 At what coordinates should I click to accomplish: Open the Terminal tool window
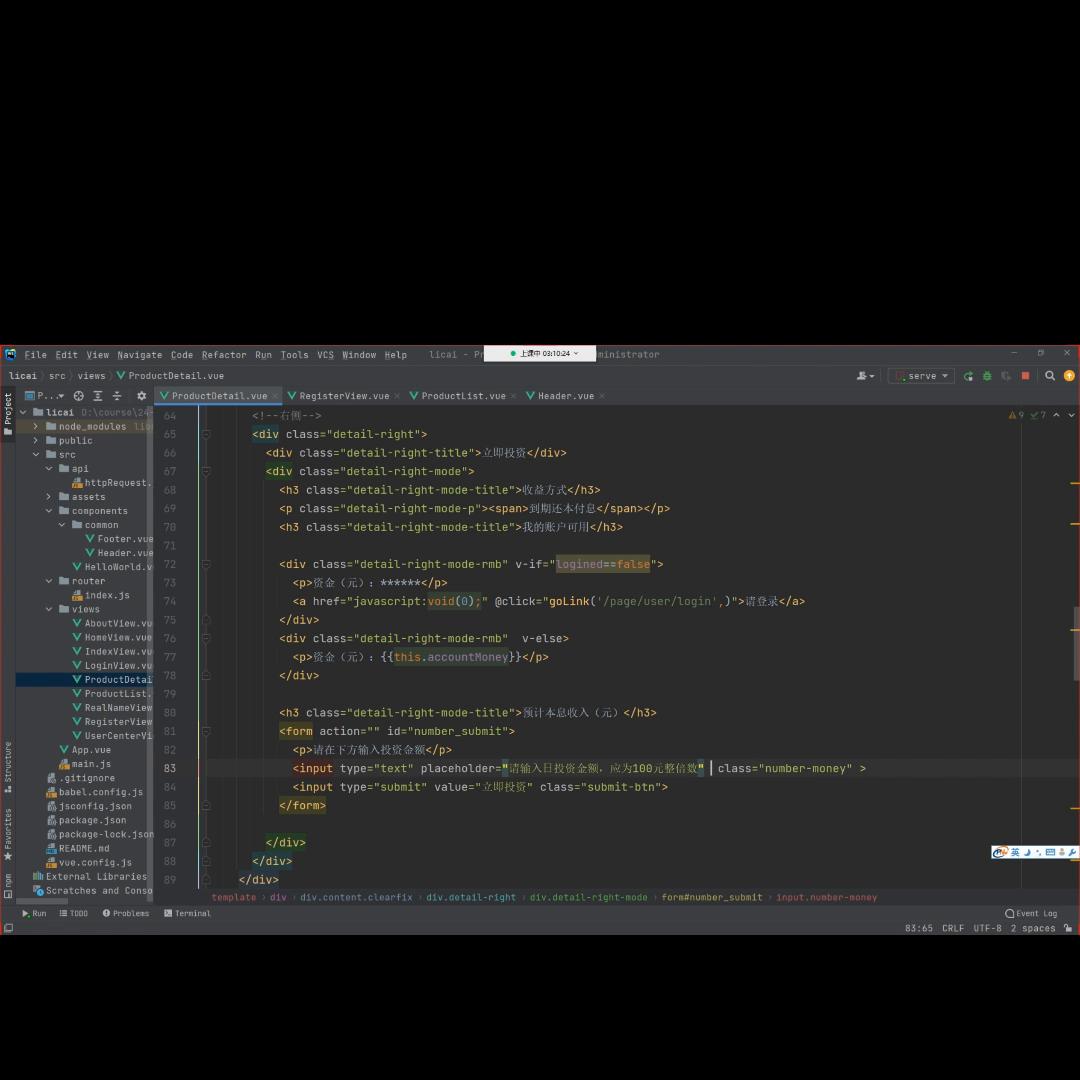click(x=187, y=913)
